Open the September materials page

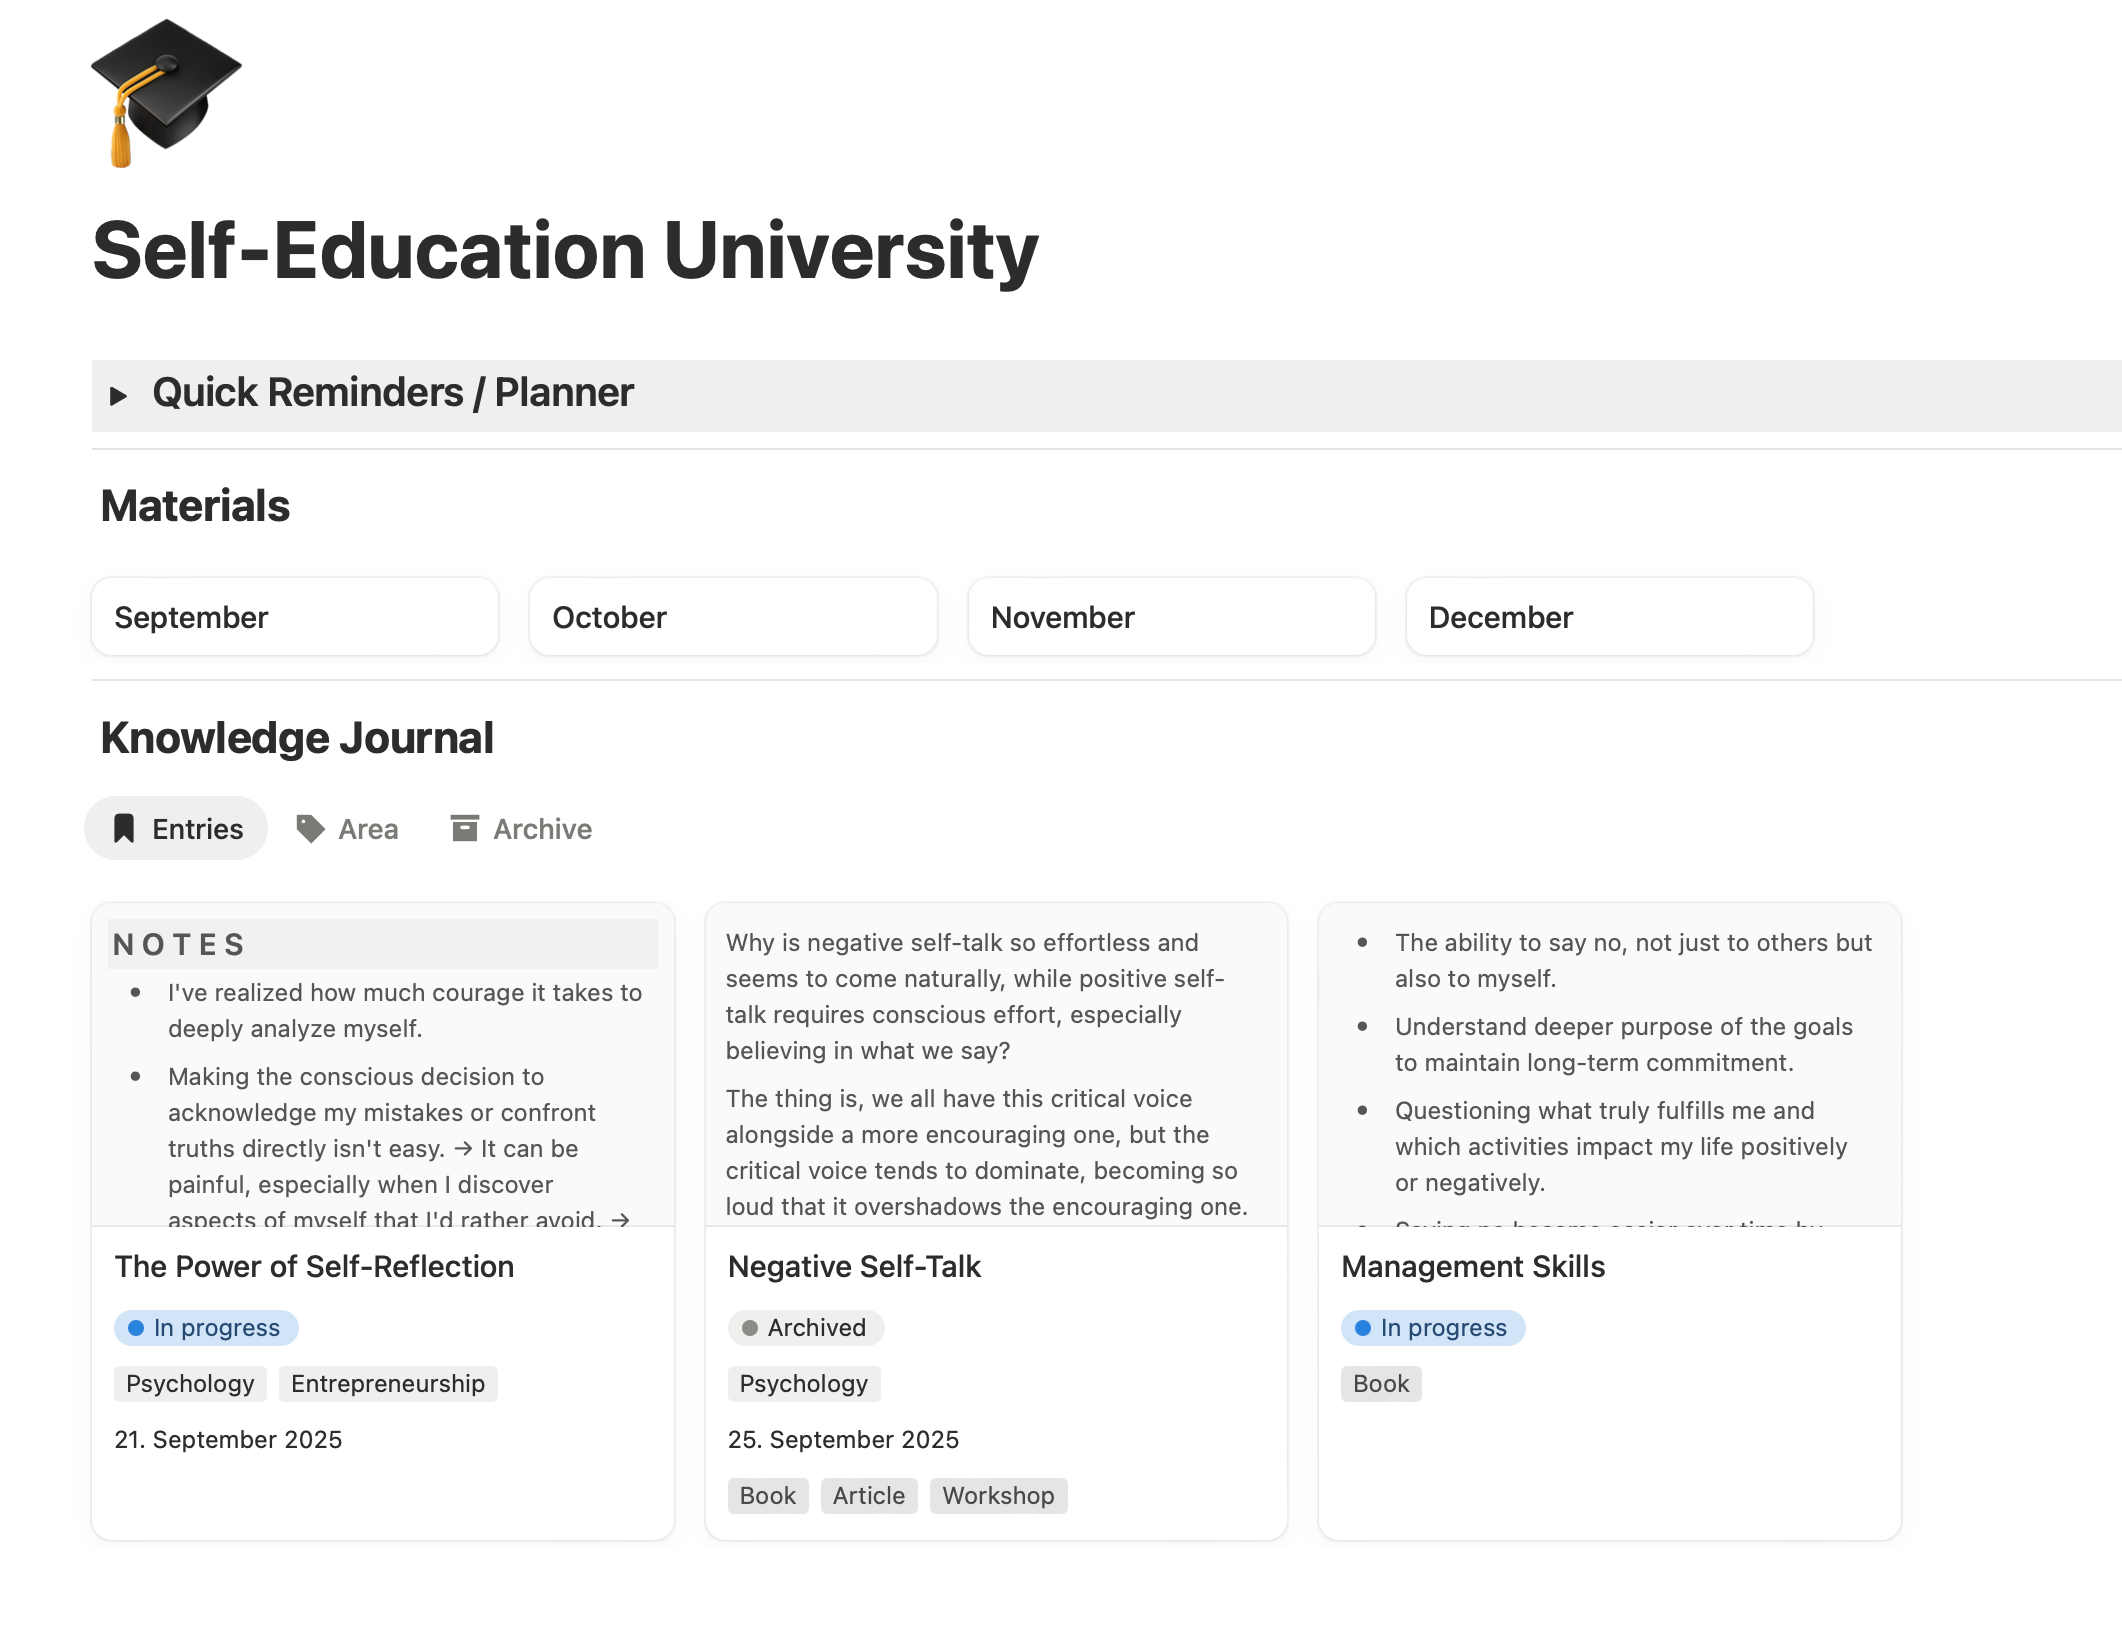click(x=295, y=617)
